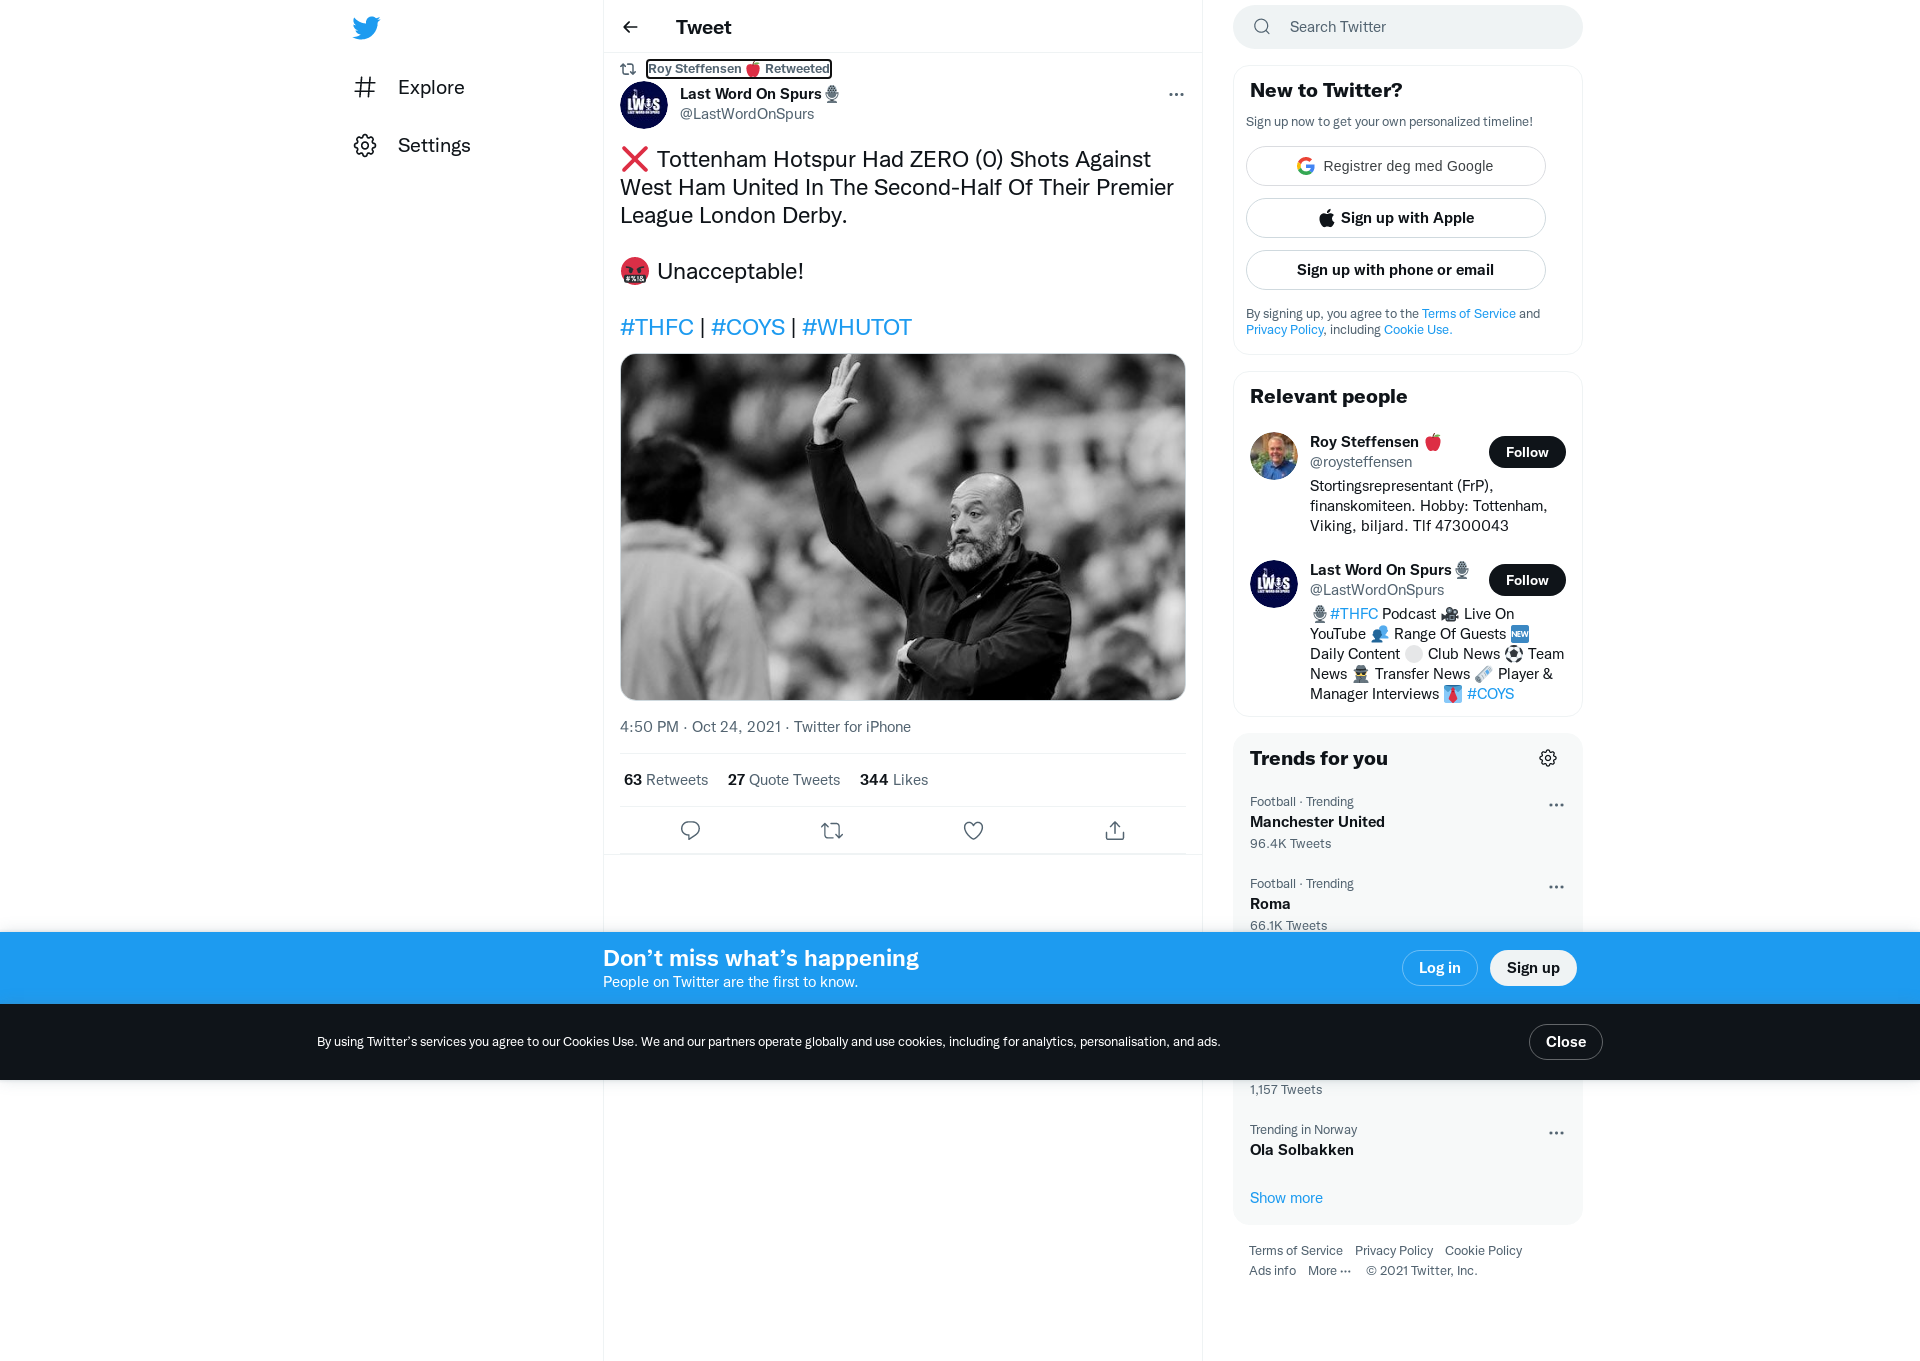Retweet using the retweet icon below the tweet
The height and width of the screenshot is (1361, 1920).
832,830
